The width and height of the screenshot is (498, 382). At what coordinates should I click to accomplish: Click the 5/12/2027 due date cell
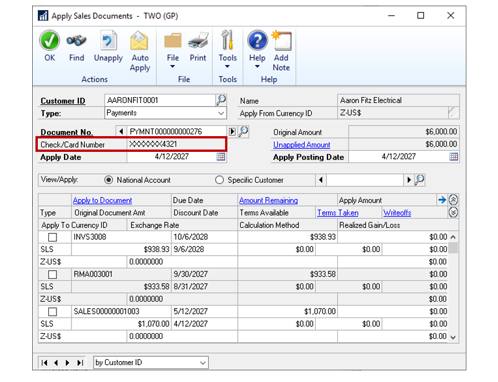(x=204, y=312)
